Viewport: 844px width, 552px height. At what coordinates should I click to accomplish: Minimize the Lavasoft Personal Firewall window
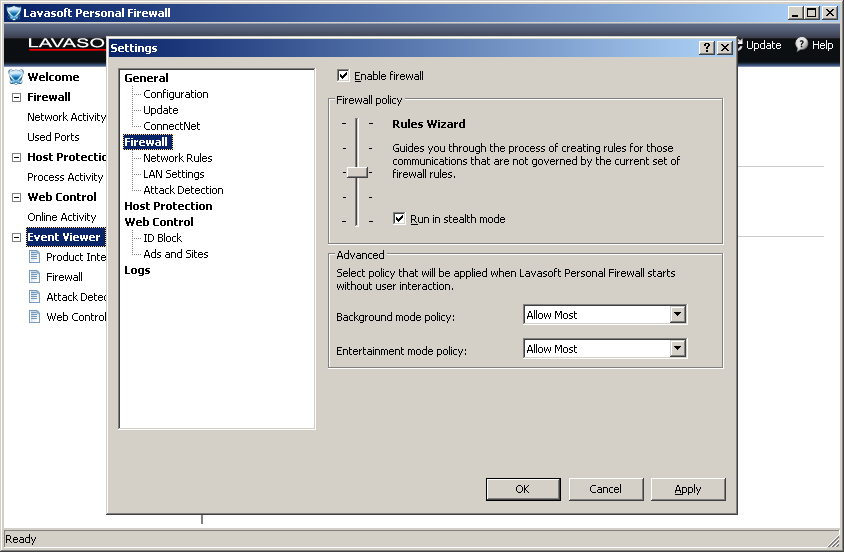(795, 12)
